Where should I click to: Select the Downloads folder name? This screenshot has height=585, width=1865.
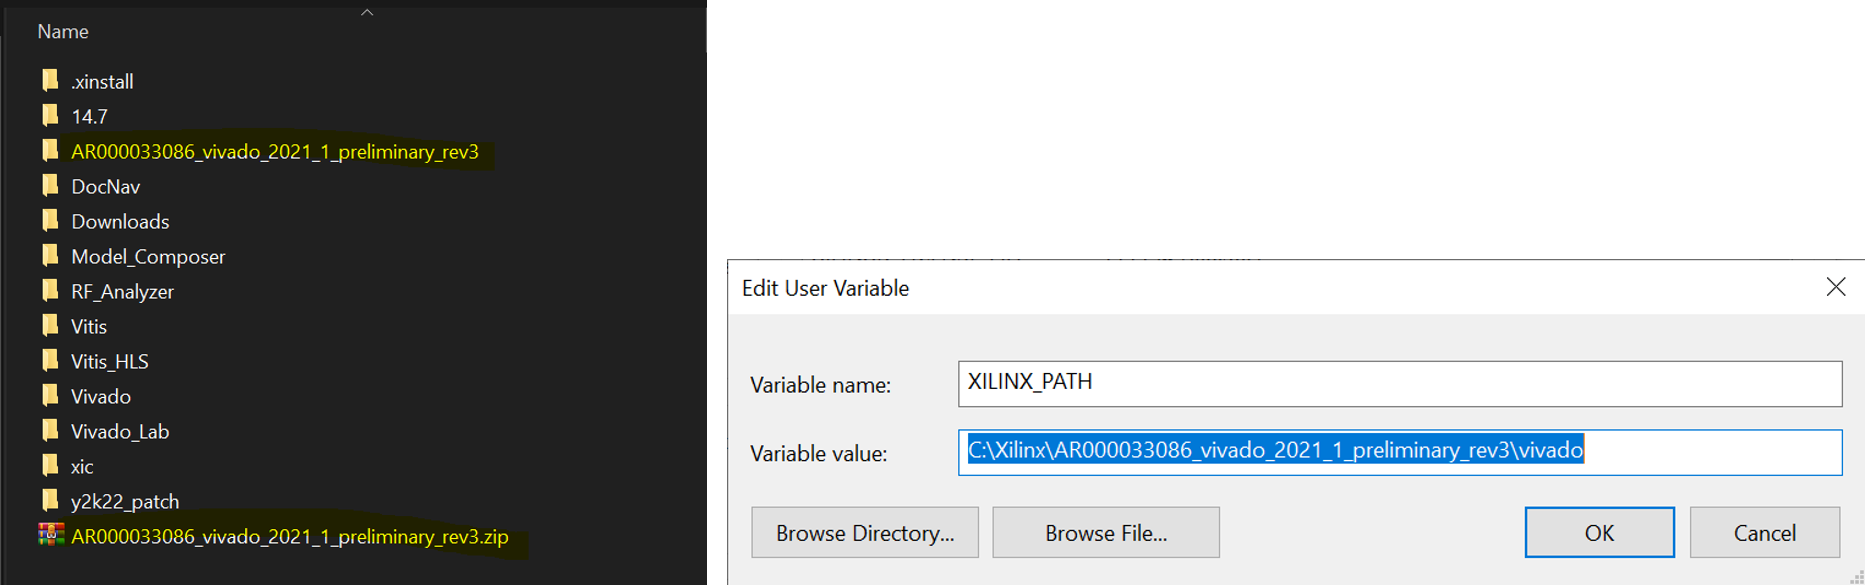point(120,222)
